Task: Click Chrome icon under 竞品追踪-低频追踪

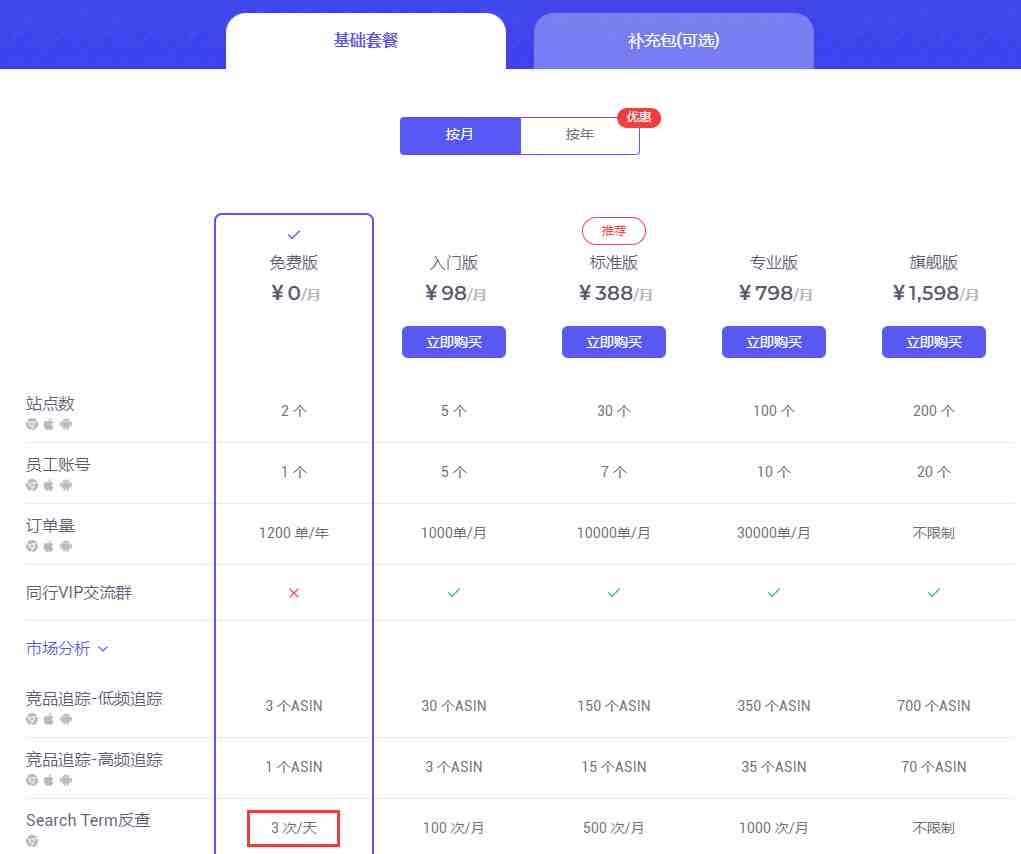Action: pos(31,719)
